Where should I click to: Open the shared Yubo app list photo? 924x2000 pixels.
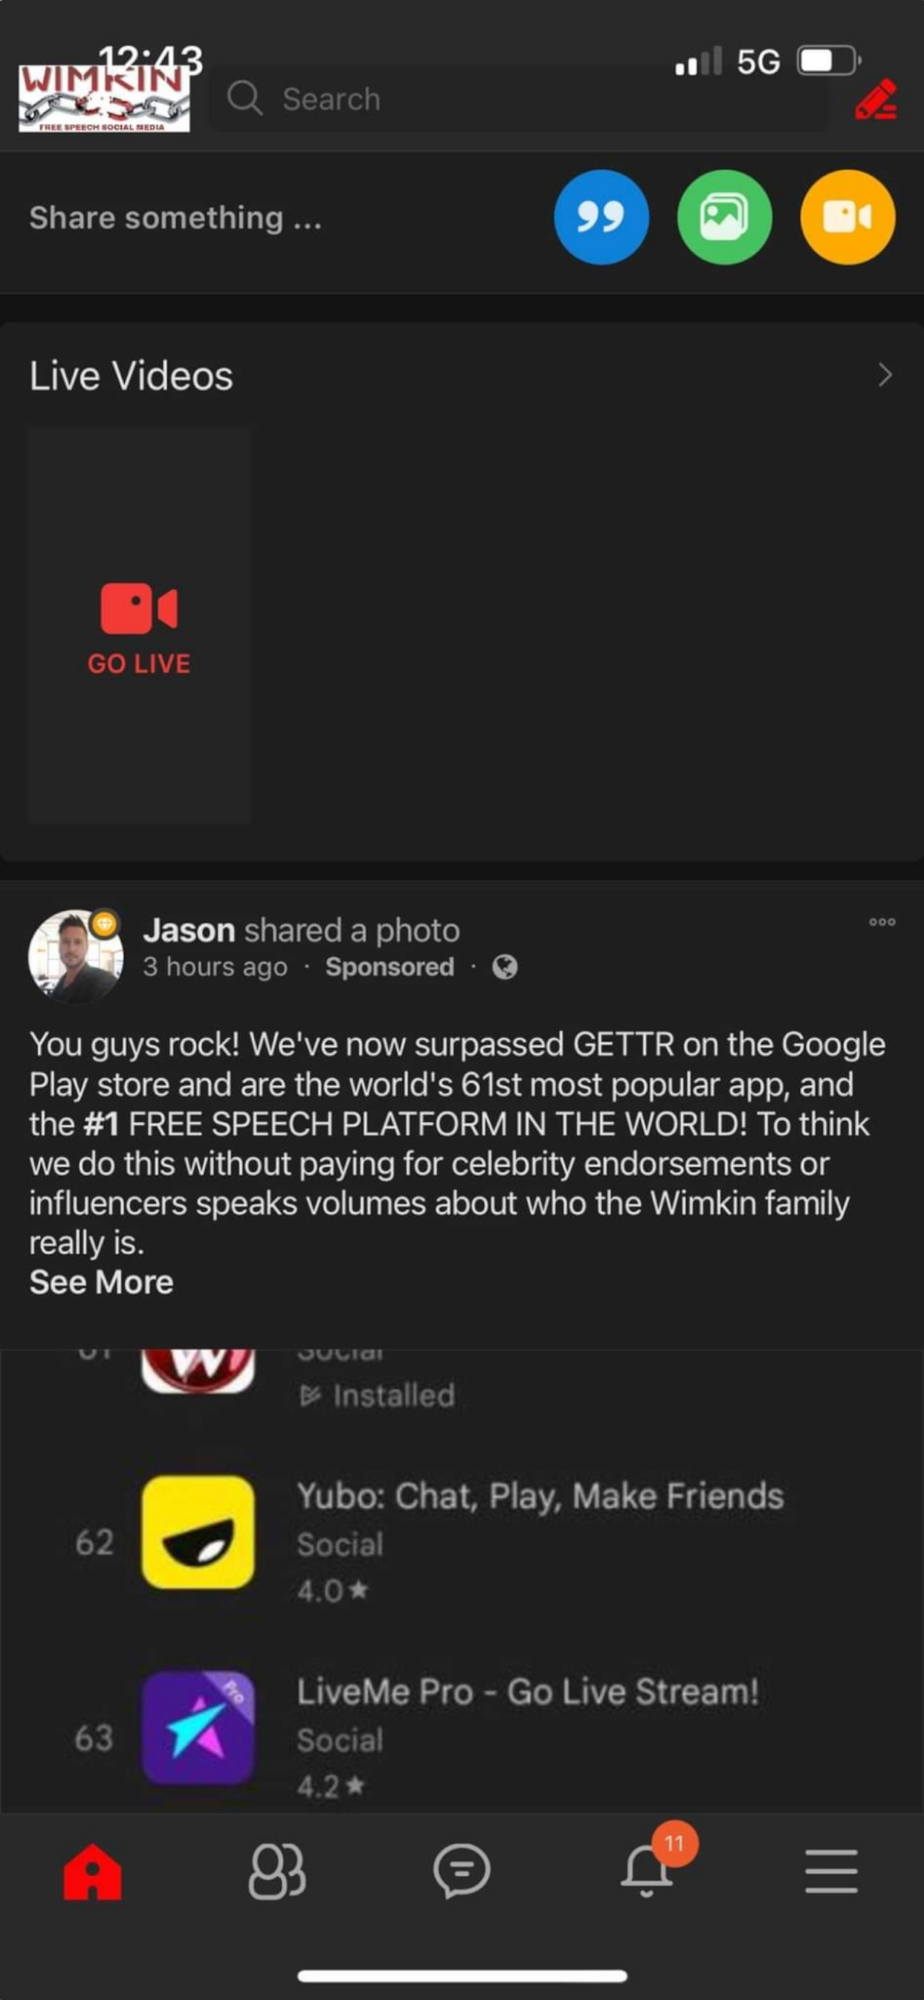(462, 1580)
